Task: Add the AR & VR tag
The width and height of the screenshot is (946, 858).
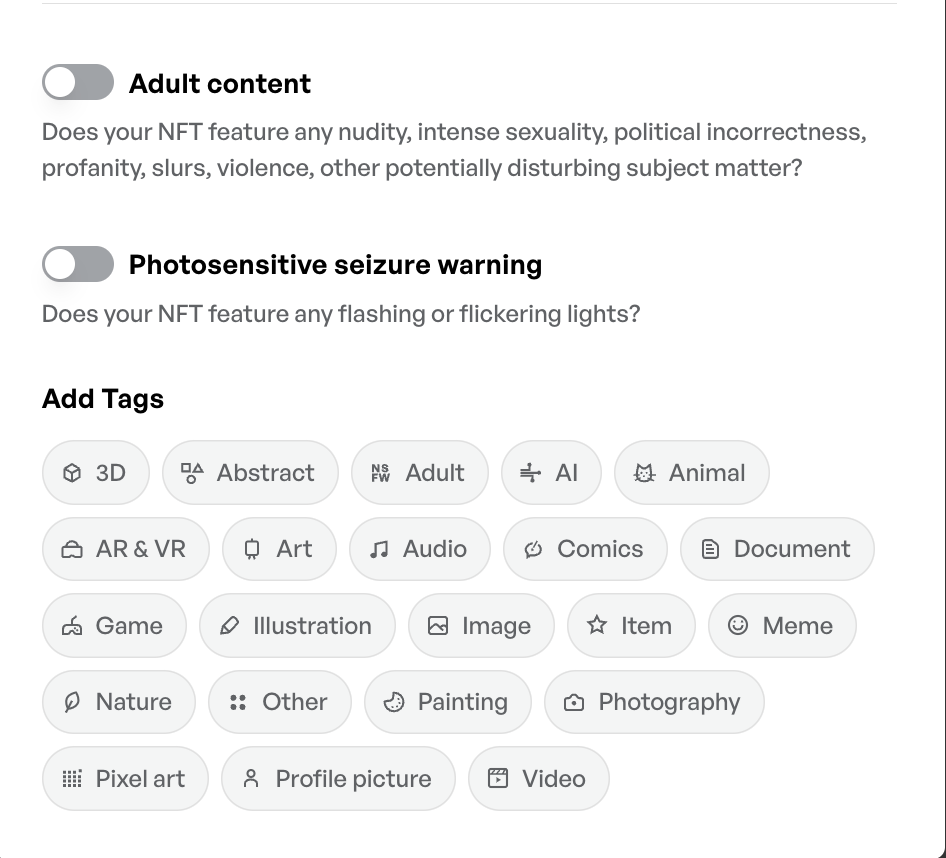Action: coord(126,549)
